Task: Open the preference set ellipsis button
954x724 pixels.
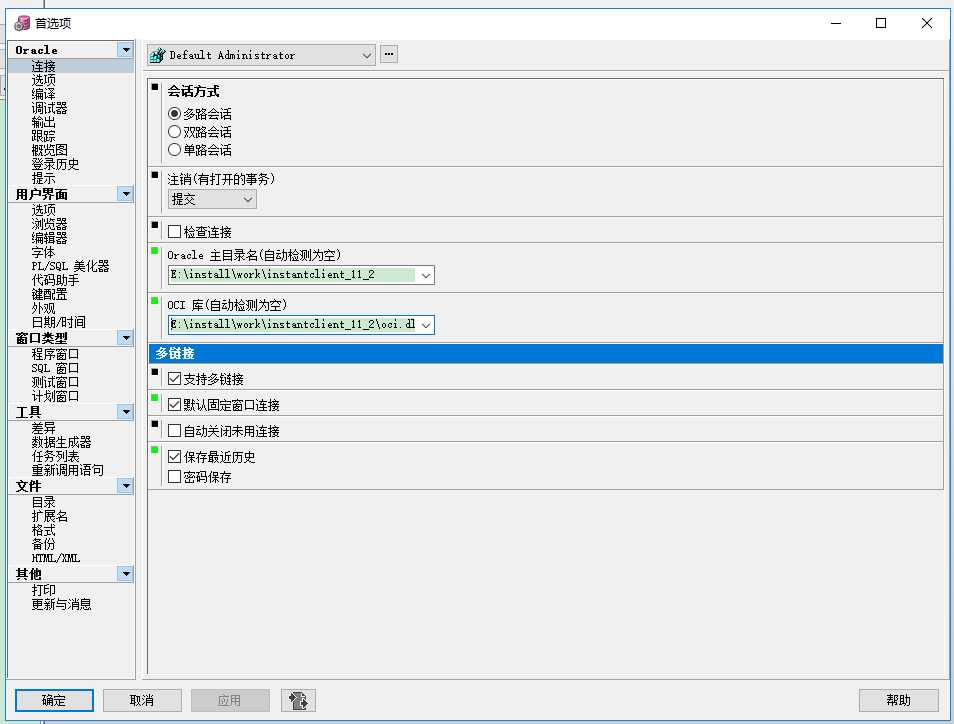Action: point(389,54)
